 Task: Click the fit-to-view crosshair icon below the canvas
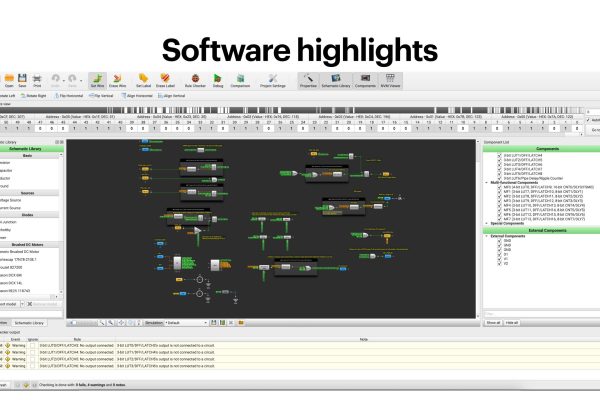pyautogui.click(x=121, y=323)
